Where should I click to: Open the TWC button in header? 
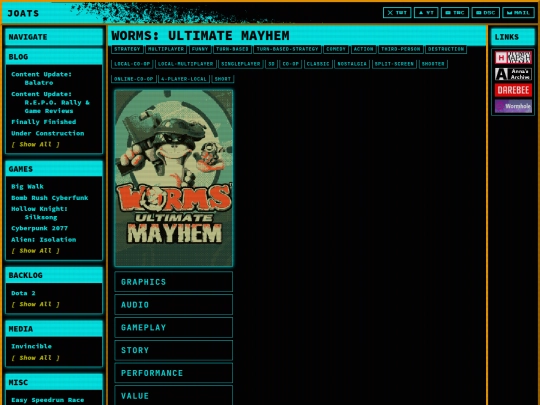[455, 13]
